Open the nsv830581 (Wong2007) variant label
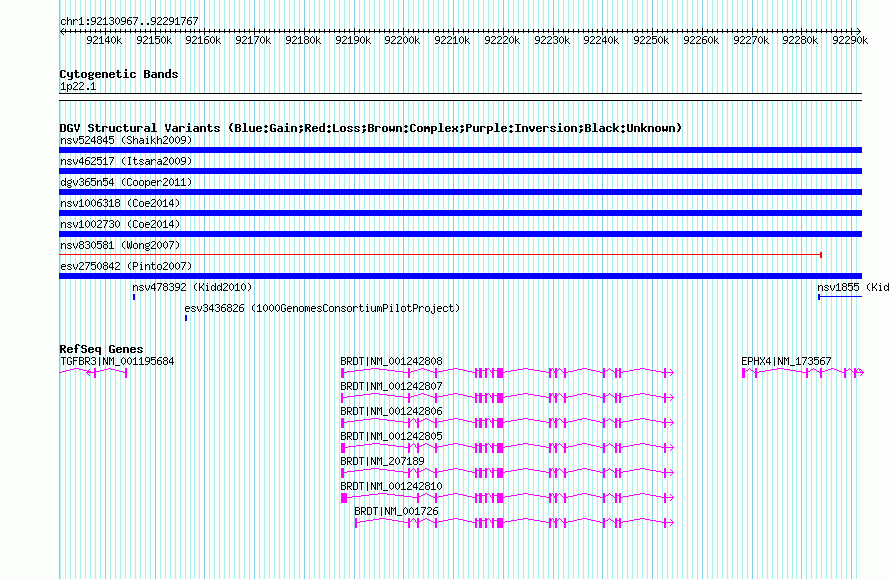The image size is (890, 579). point(120,245)
